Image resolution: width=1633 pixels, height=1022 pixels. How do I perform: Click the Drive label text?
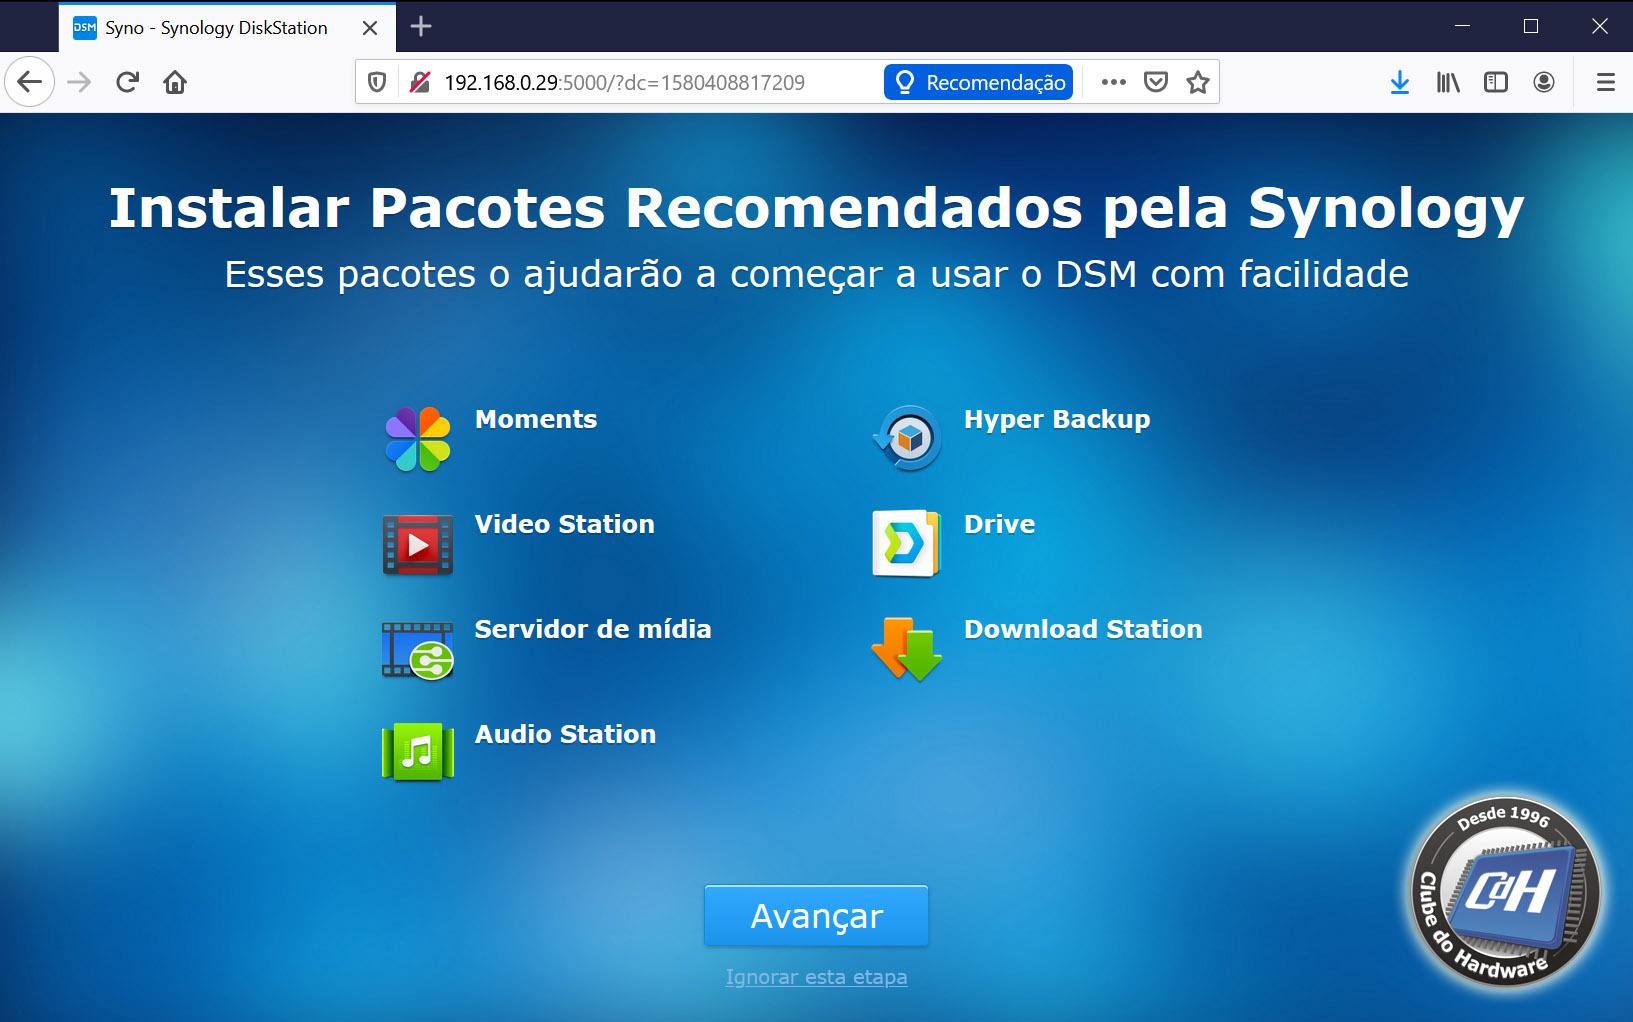(999, 524)
